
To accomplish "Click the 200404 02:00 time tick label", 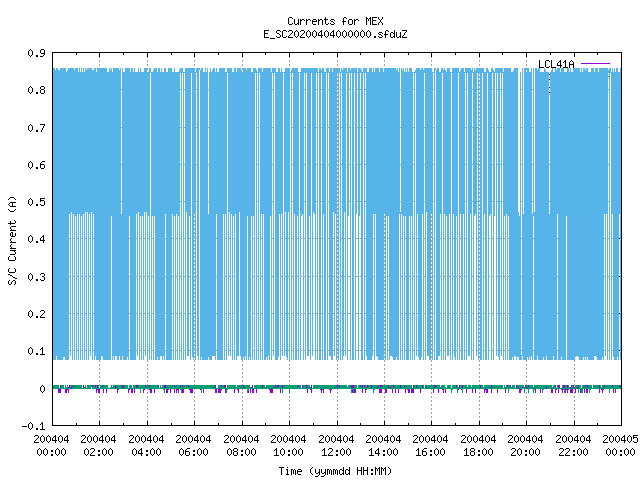I will tap(98, 446).
